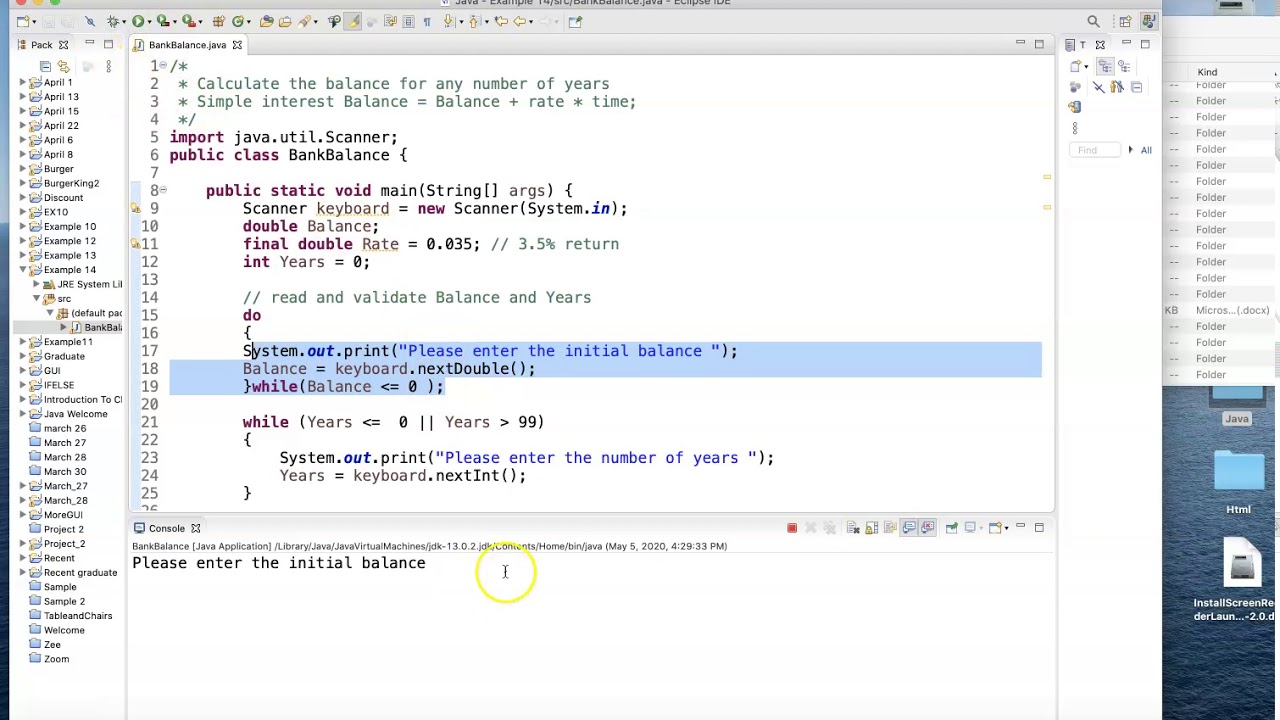This screenshot has width=1280, height=720.
Task: Click the Kind column header in Finder
Action: [x=1207, y=72]
